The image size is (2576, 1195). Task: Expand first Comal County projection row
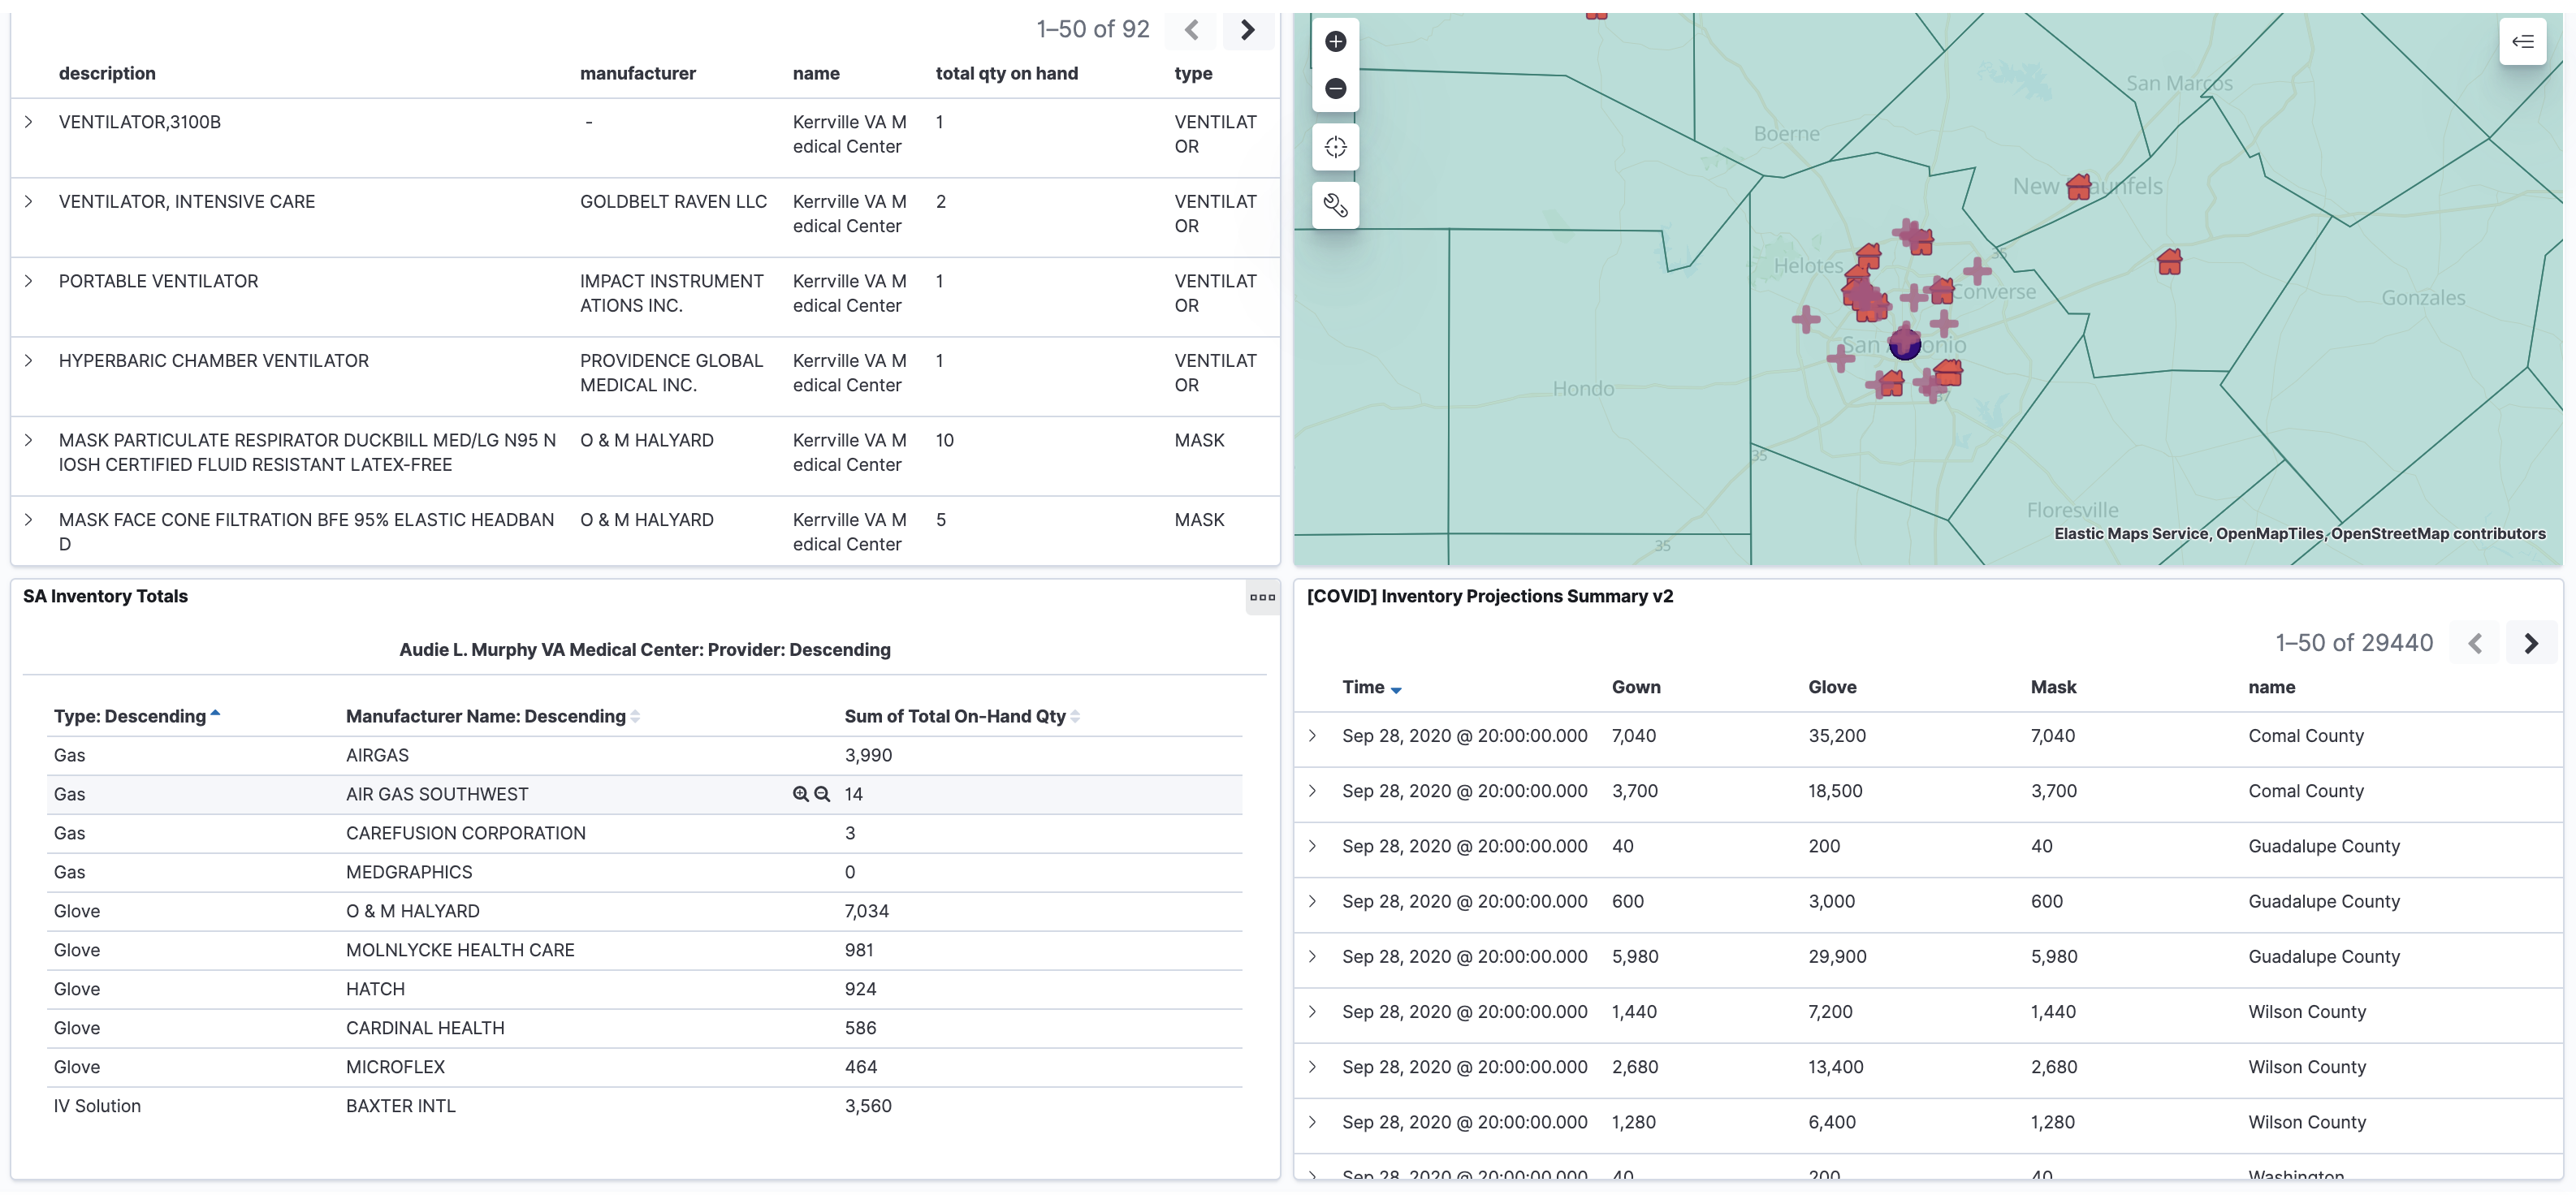[1312, 736]
